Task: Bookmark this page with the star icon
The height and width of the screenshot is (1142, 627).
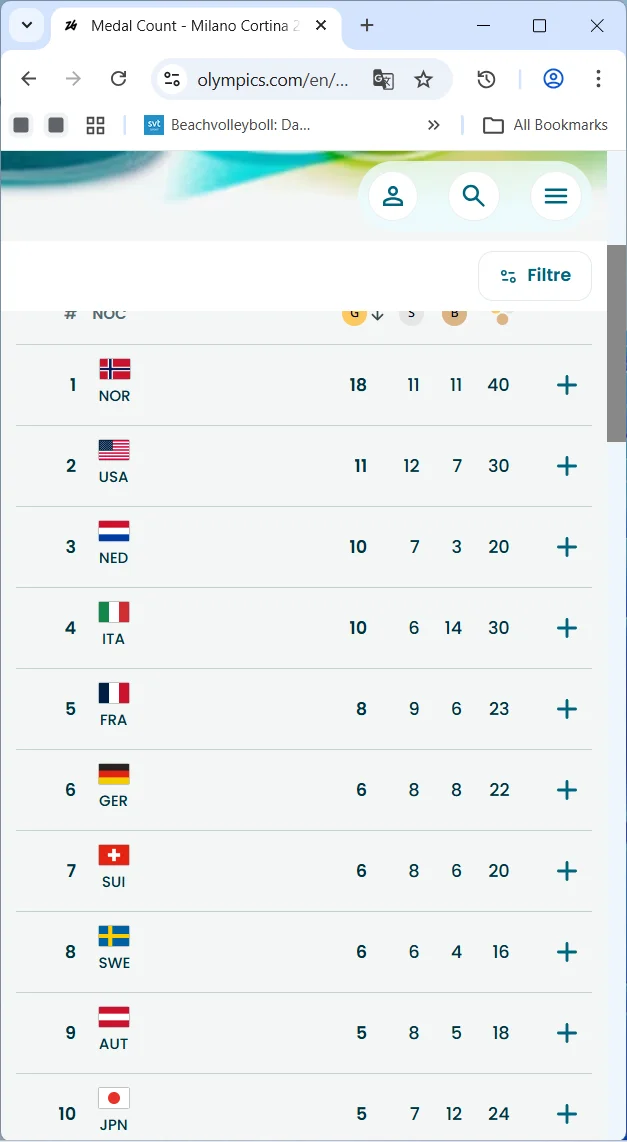Action: point(424,80)
